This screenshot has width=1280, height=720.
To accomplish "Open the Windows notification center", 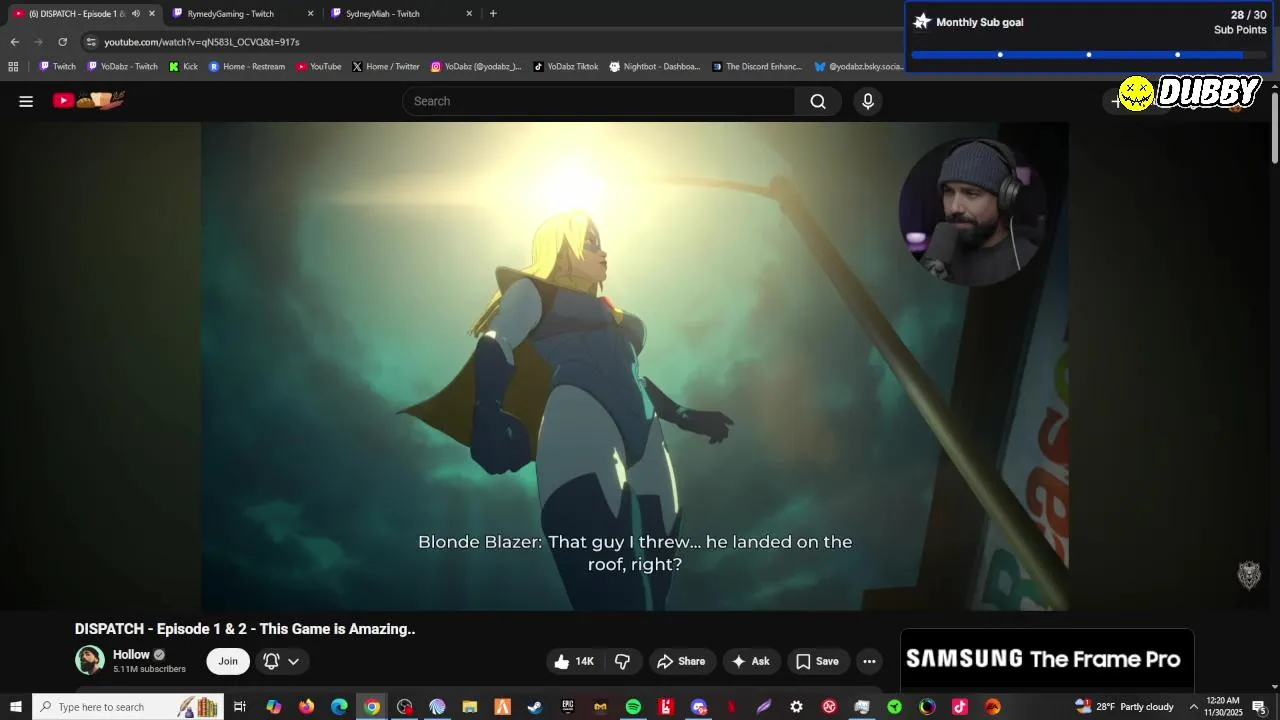I will pos(1259,707).
